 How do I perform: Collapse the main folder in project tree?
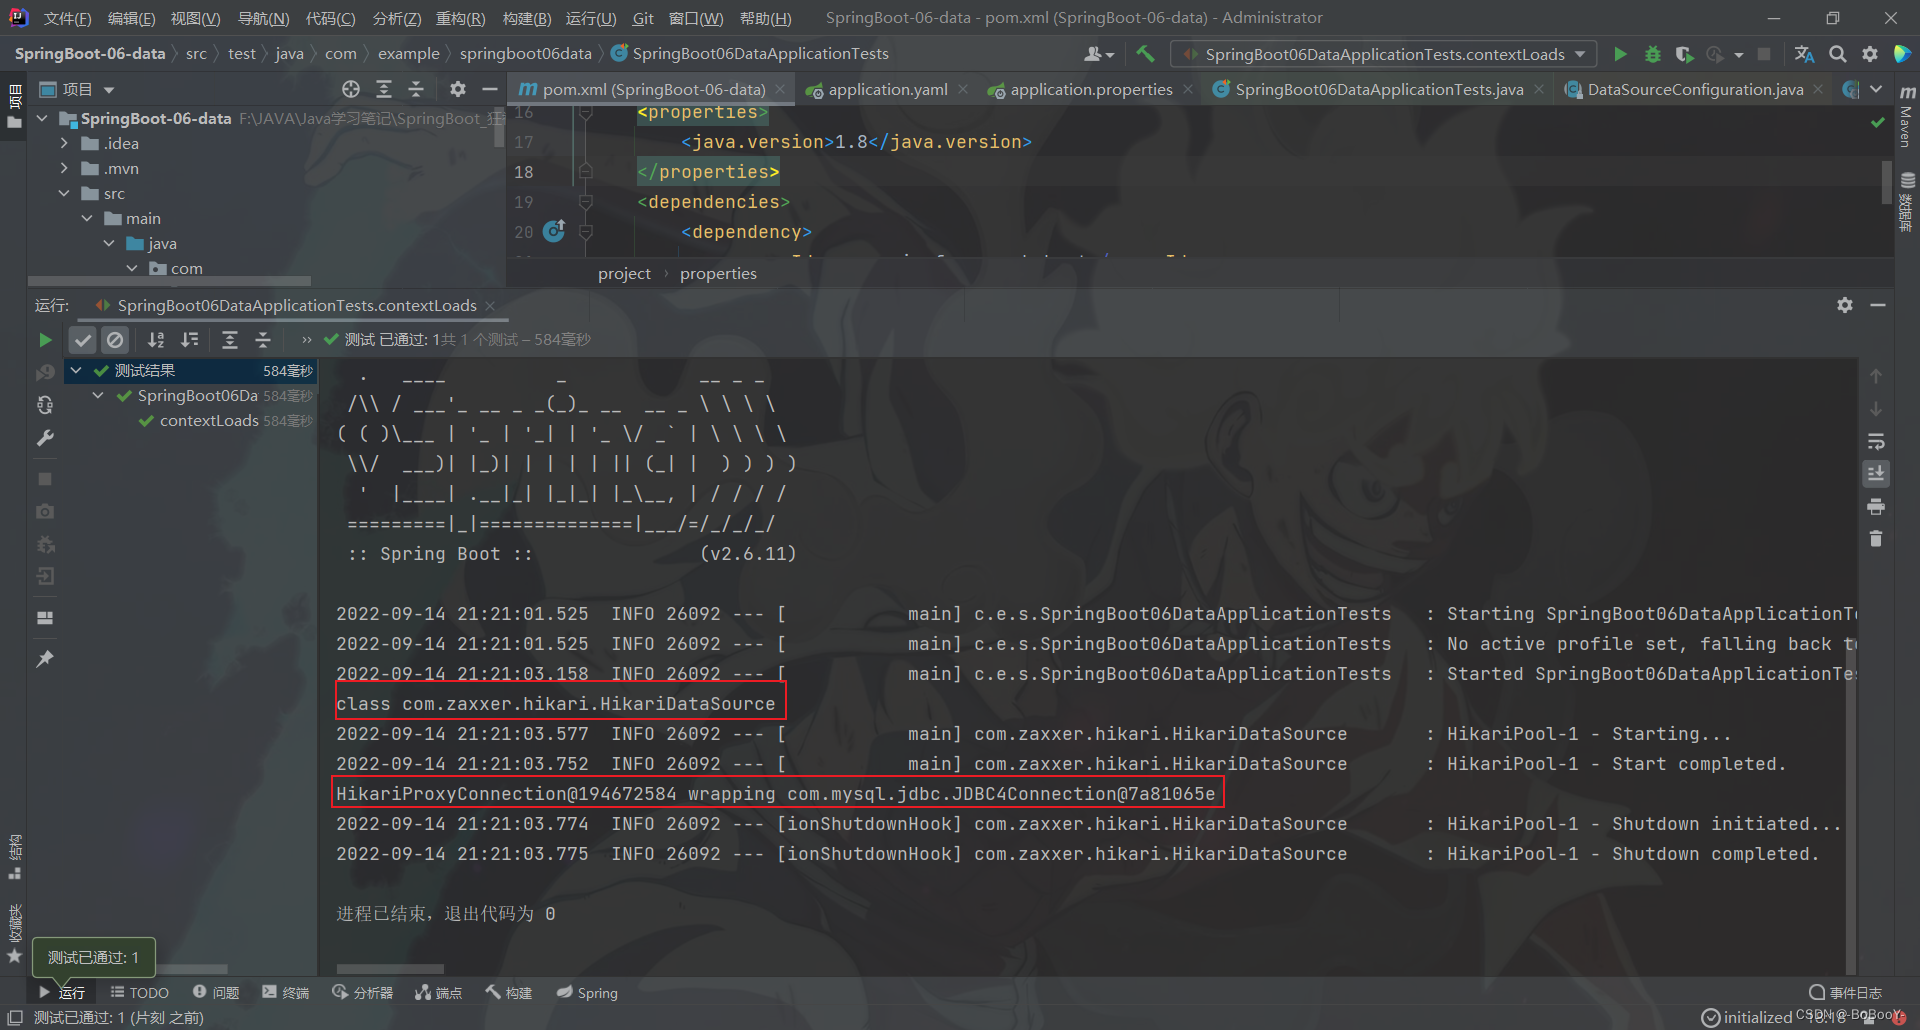(87, 218)
